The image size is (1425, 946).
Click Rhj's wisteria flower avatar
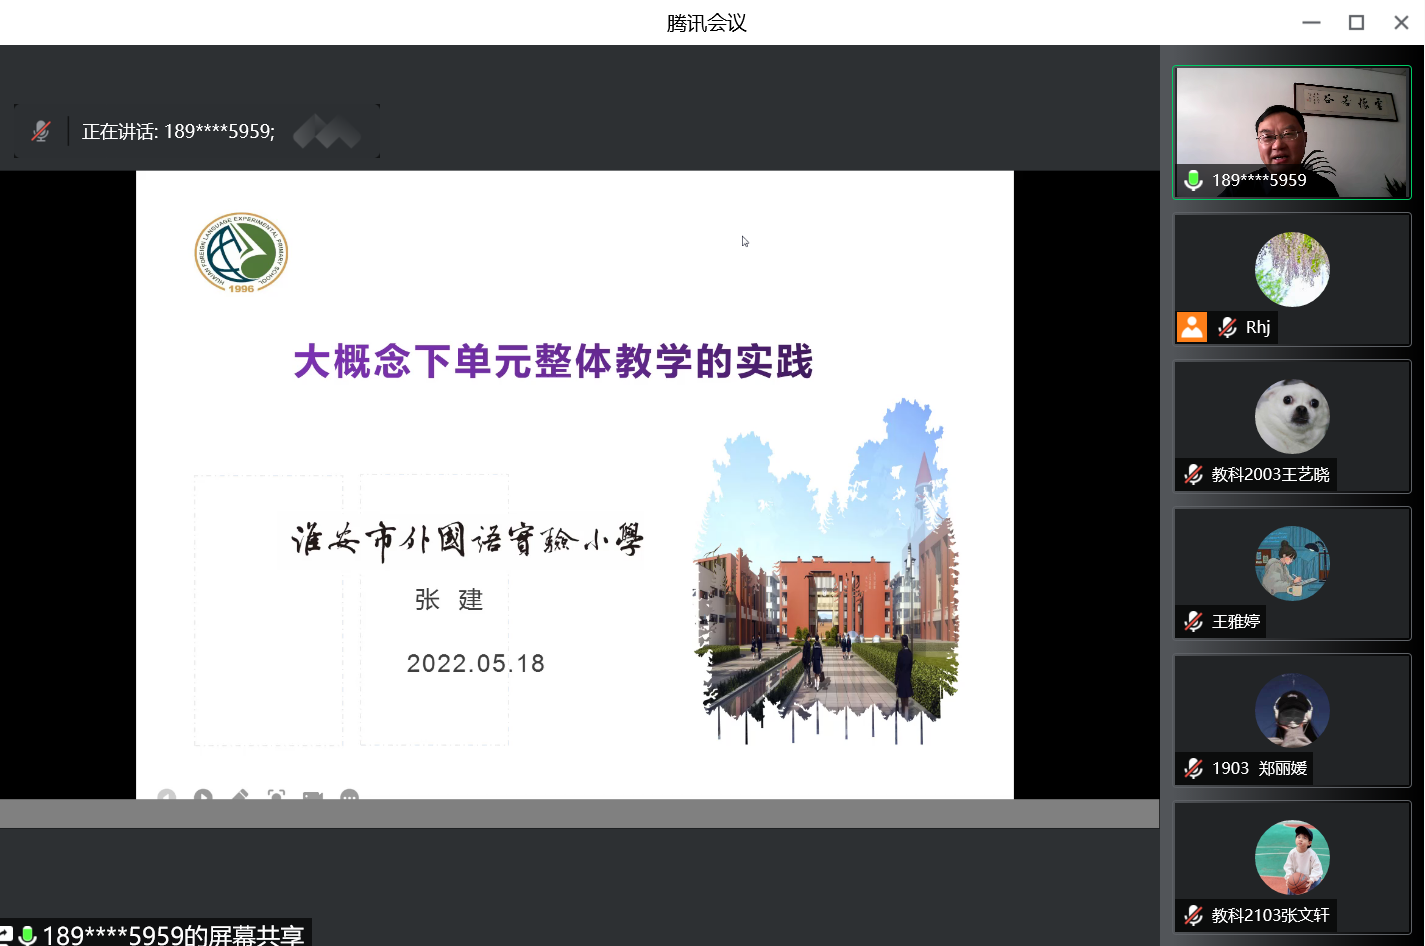pos(1292,269)
